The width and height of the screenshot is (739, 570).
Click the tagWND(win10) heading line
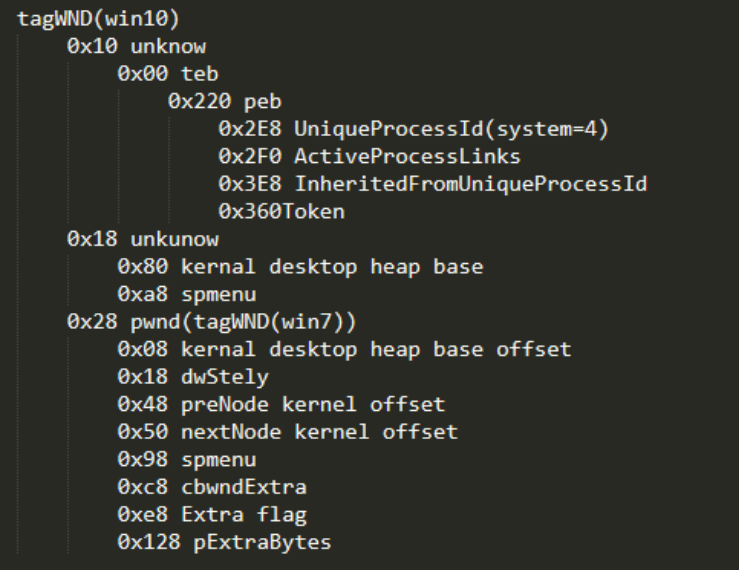click(98, 19)
